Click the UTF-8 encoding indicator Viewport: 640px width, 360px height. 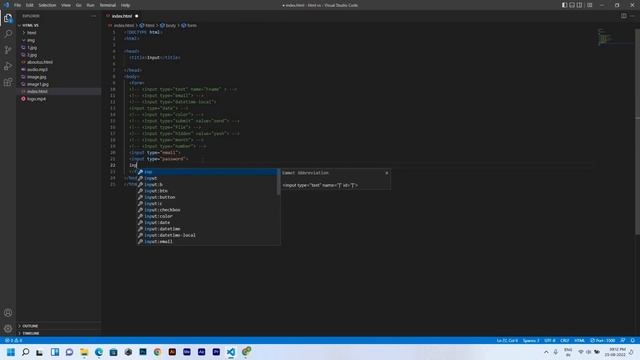coord(550,340)
